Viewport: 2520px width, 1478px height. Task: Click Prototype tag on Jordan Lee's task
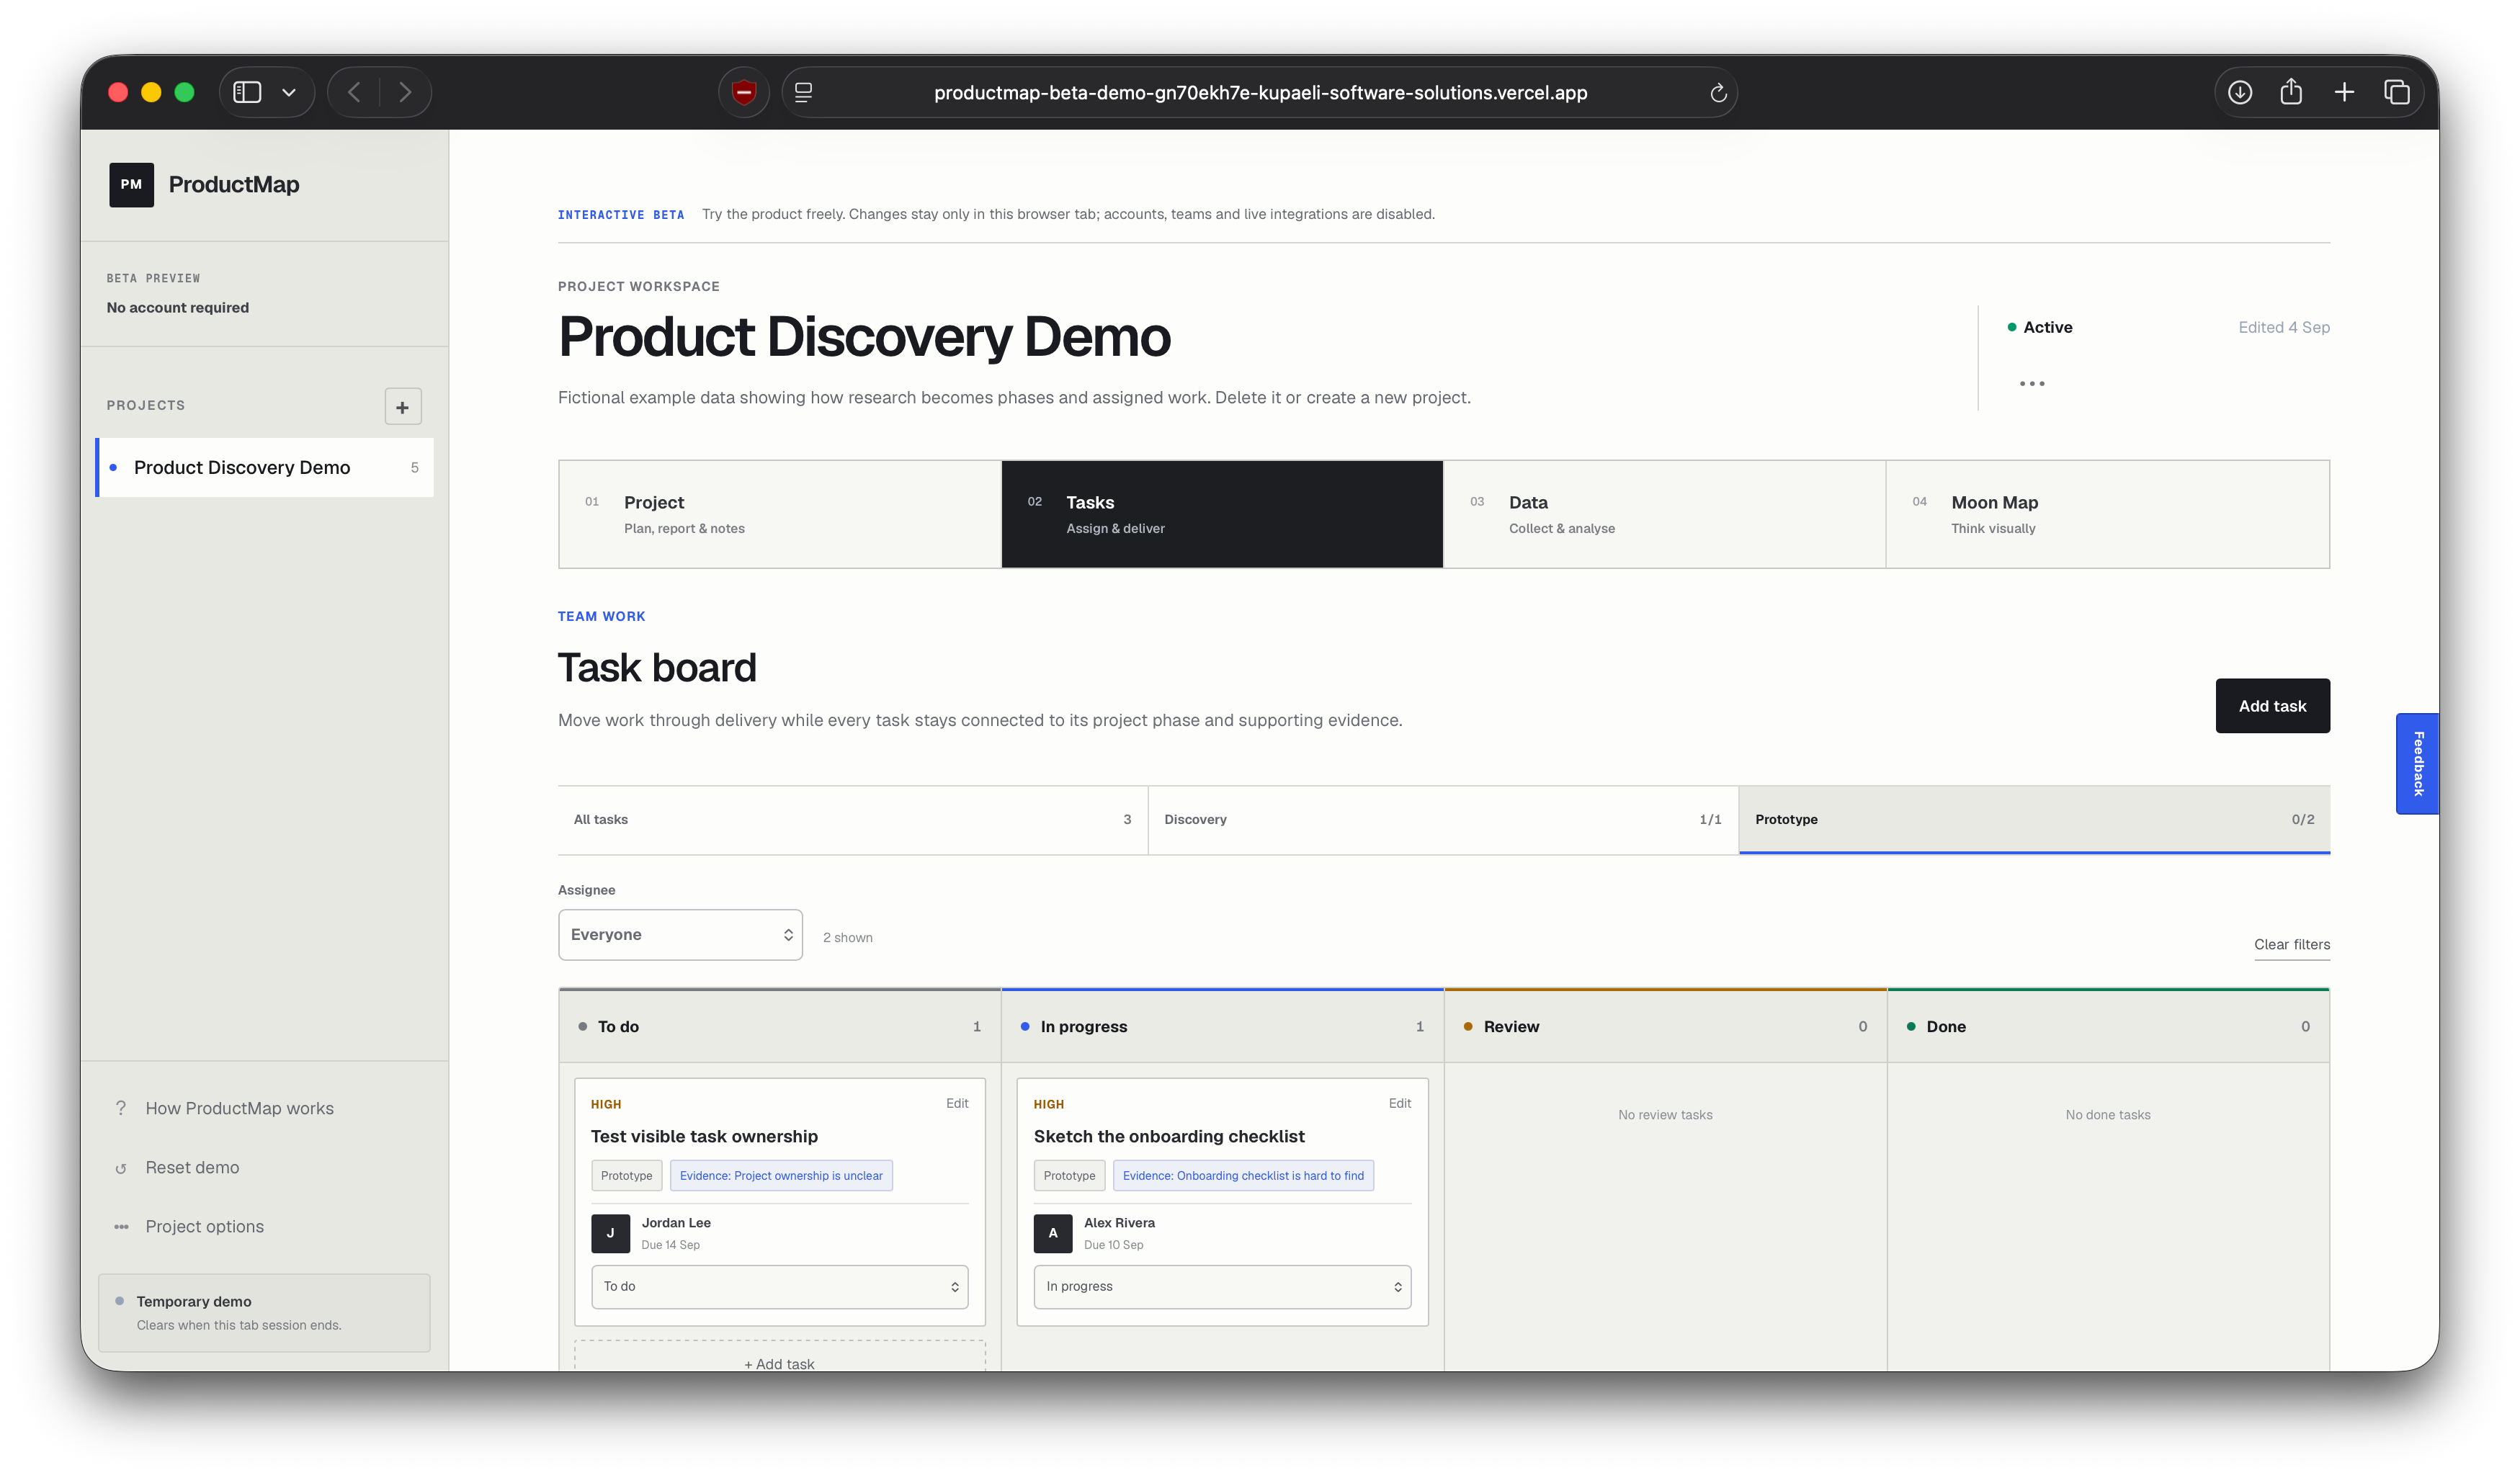[x=626, y=1176]
